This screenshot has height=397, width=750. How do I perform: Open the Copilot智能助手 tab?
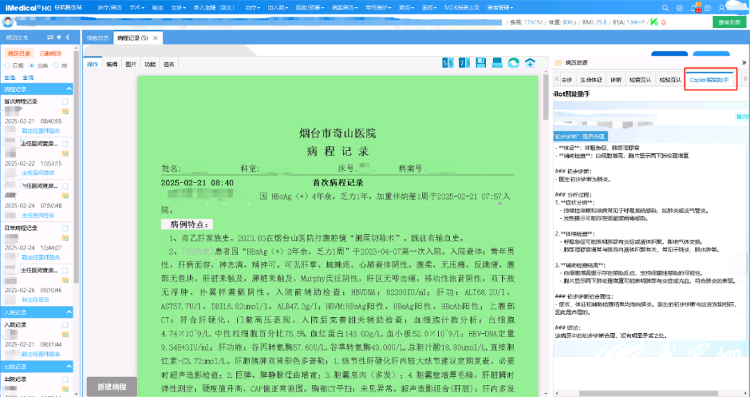710,80
